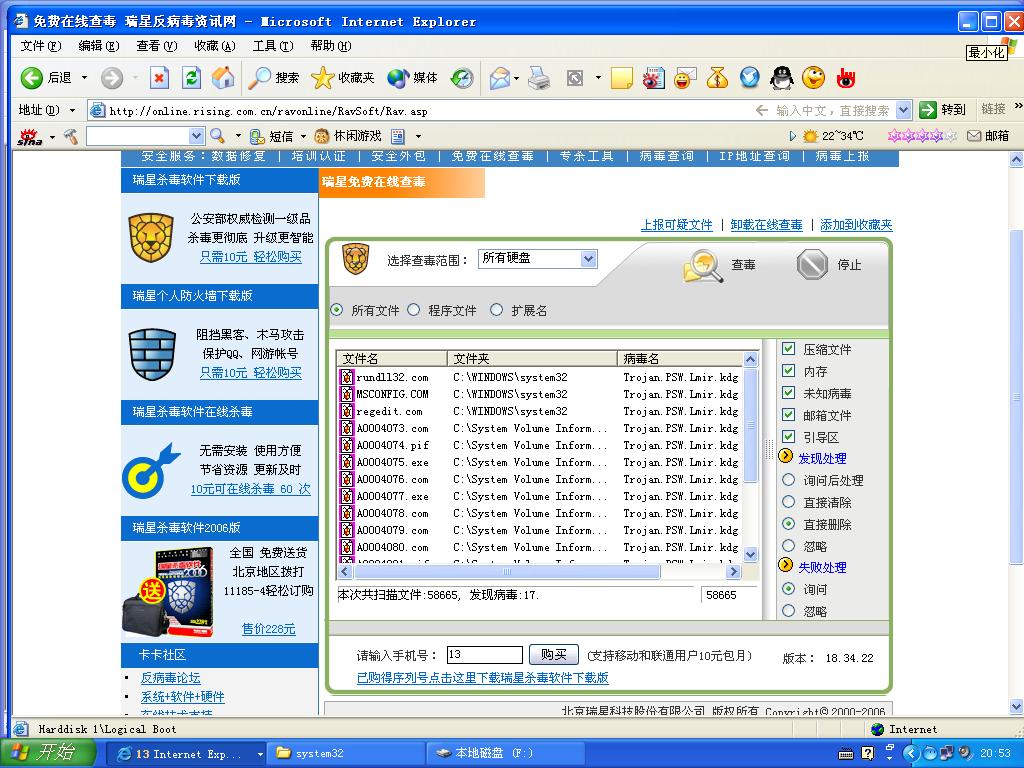The image size is (1024, 768).
Task: Stop the scan with 停止 icon
Action: pyautogui.click(x=812, y=264)
